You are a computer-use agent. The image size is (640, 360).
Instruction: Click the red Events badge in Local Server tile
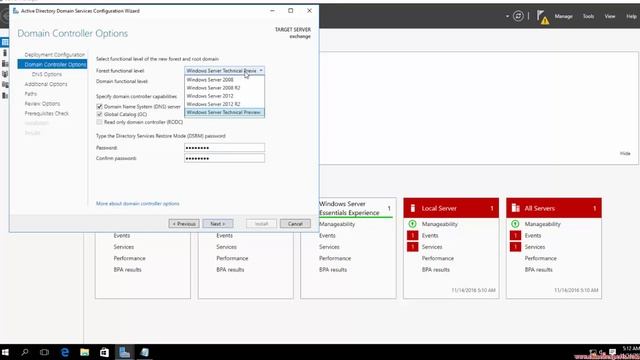pyautogui.click(x=413, y=236)
